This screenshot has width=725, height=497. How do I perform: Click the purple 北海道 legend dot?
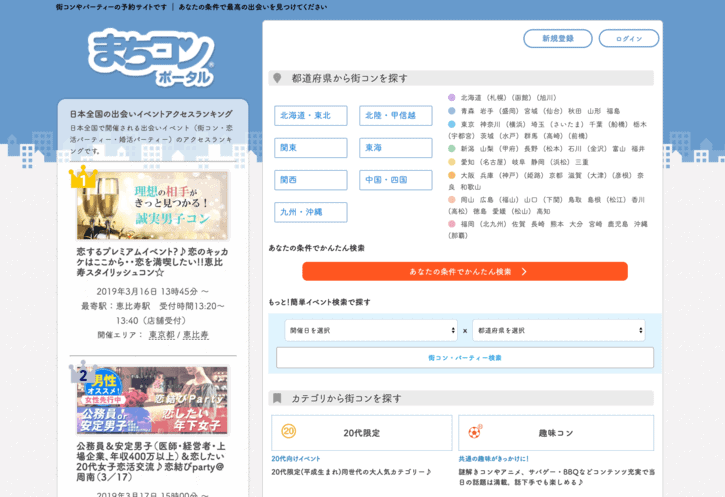[452, 98]
